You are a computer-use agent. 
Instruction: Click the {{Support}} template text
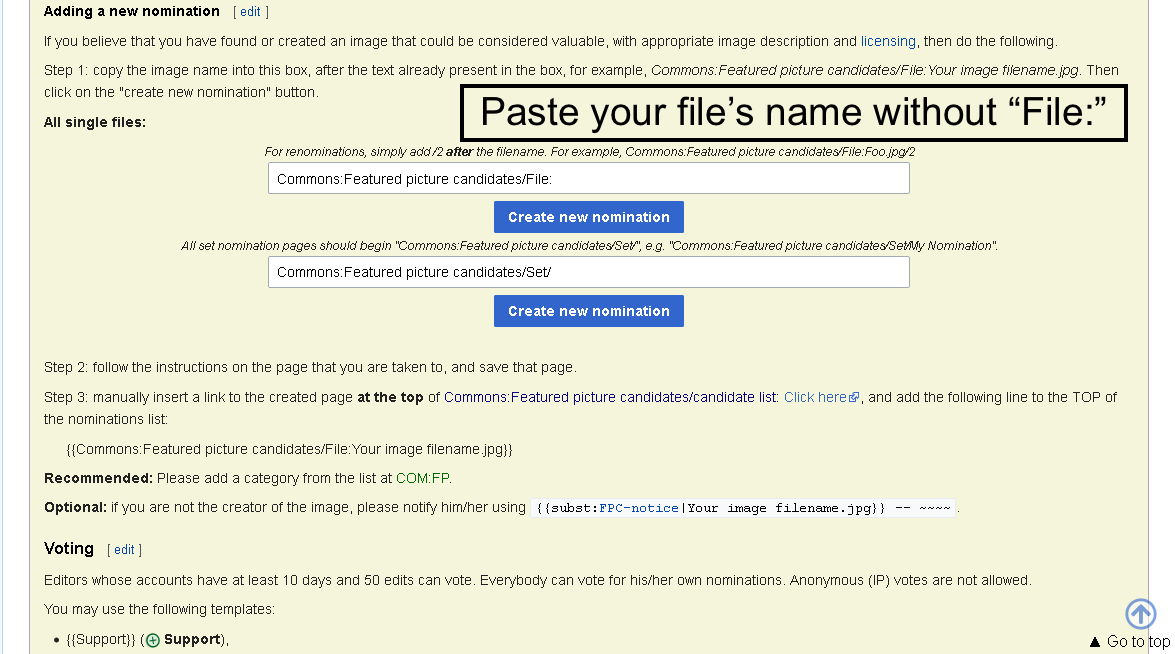[101, 640]
